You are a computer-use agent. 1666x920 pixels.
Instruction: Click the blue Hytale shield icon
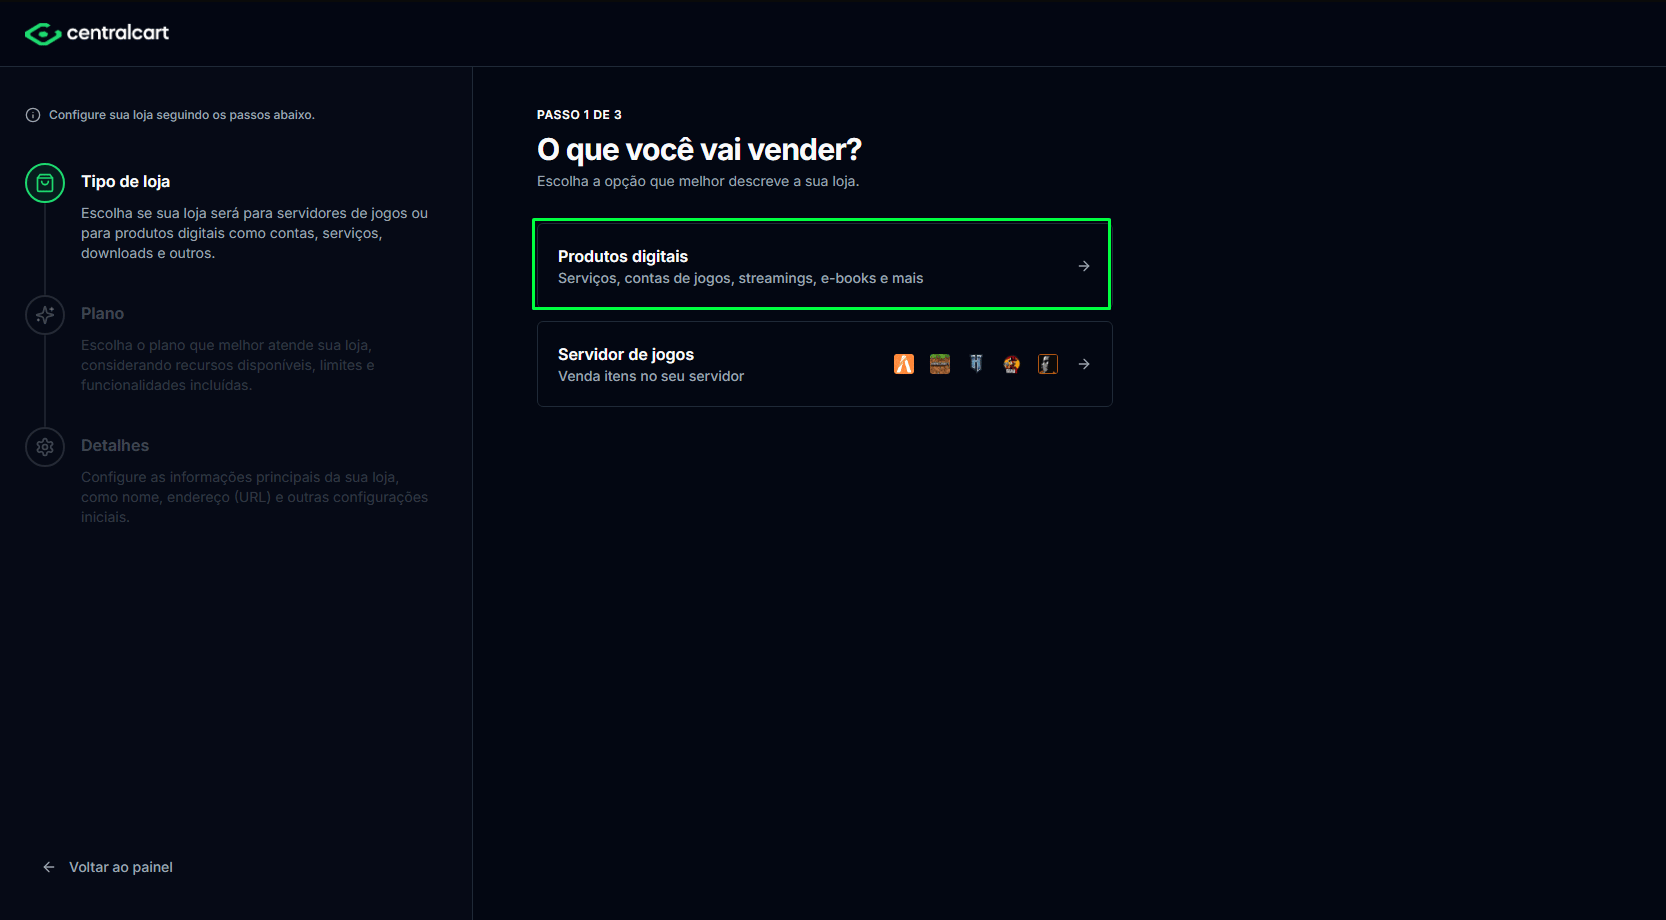tap(976, 364)
